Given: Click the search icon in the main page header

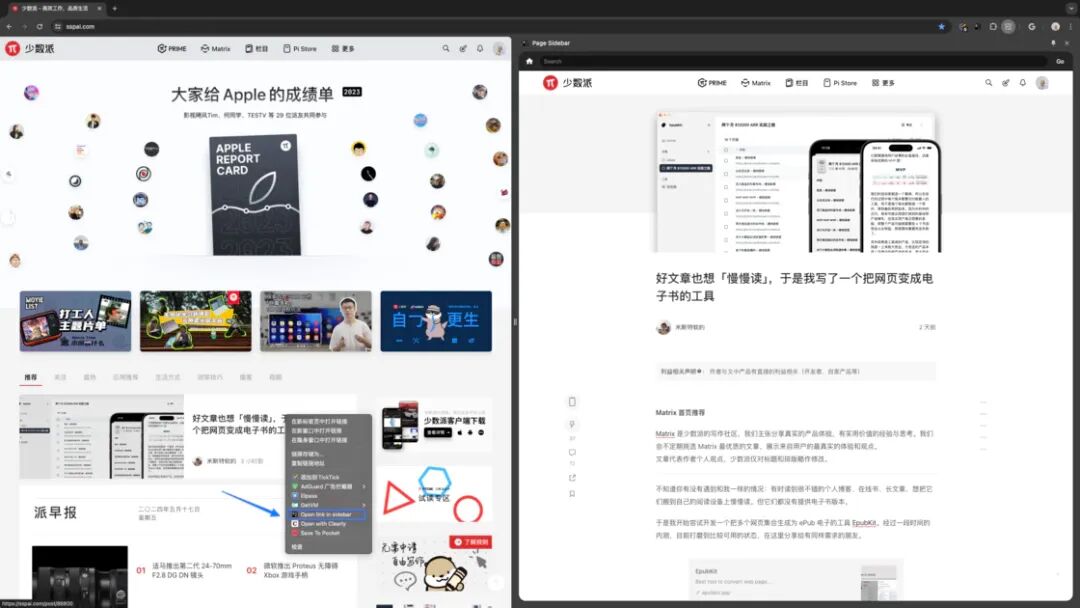Looking at the screenshot, I should coord(446,49).
